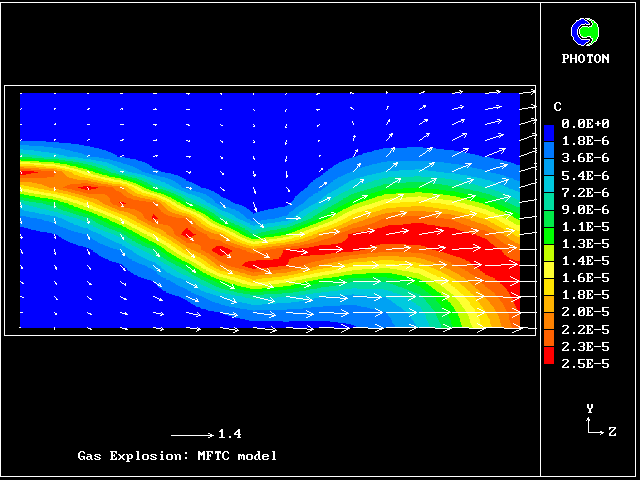The width and height of the screenshot is (640, 480).
Task: Click the reference vector arrow labeled 1.4
Action: [191, 435]
